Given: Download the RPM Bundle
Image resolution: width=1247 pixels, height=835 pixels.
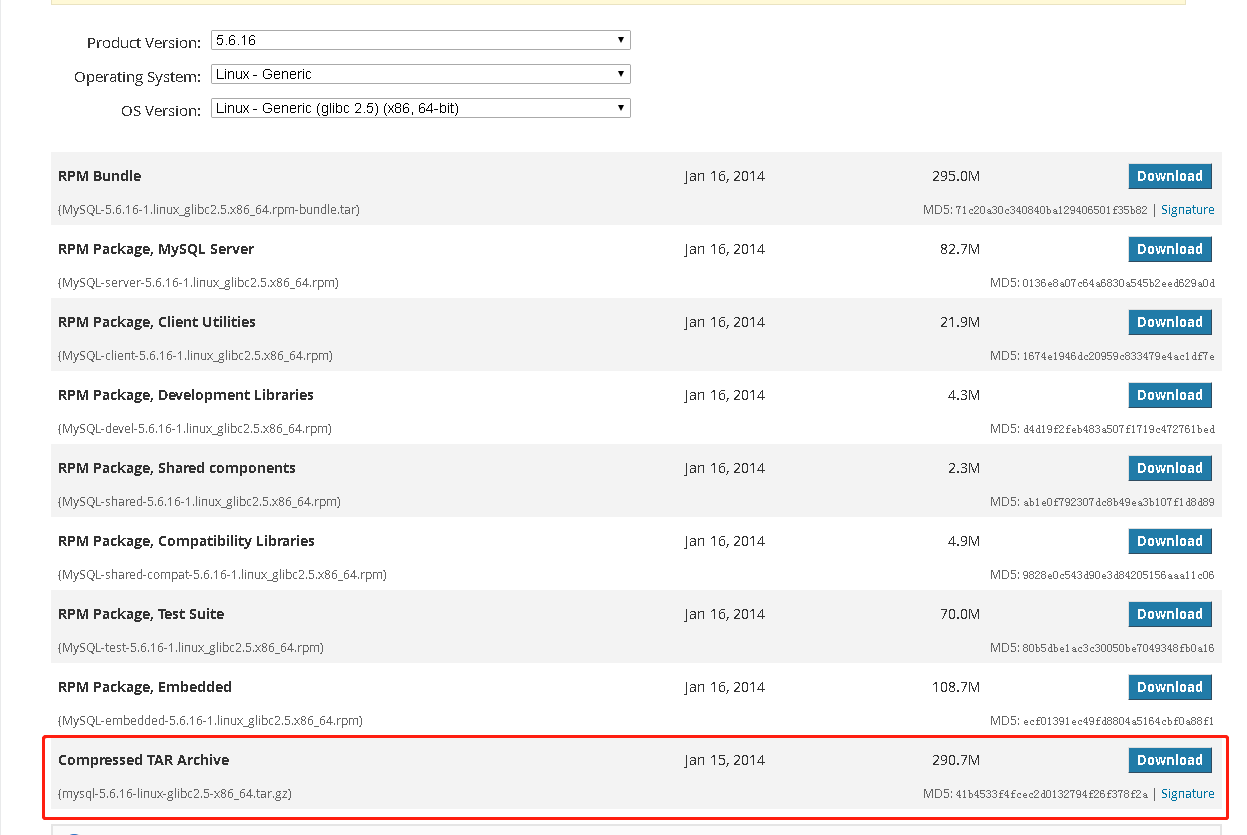Looking at the screenshot, I should (1170, 176).
